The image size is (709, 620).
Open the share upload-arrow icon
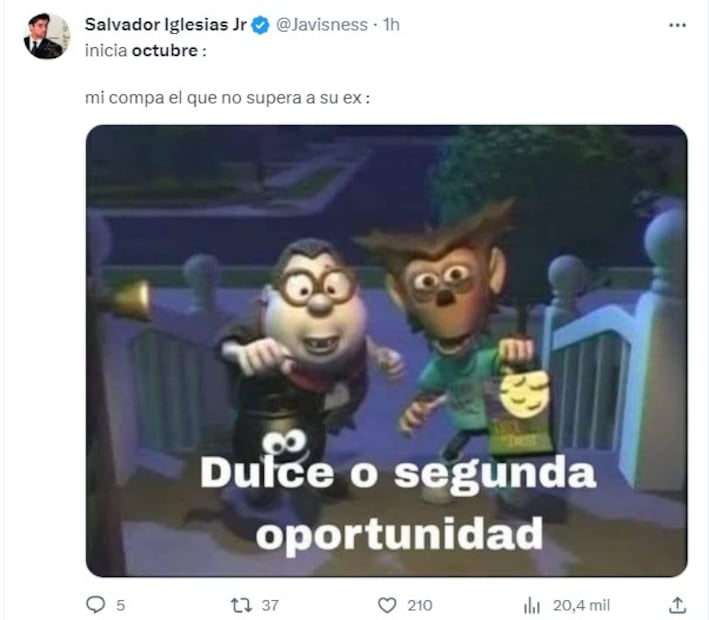[677, 605]
